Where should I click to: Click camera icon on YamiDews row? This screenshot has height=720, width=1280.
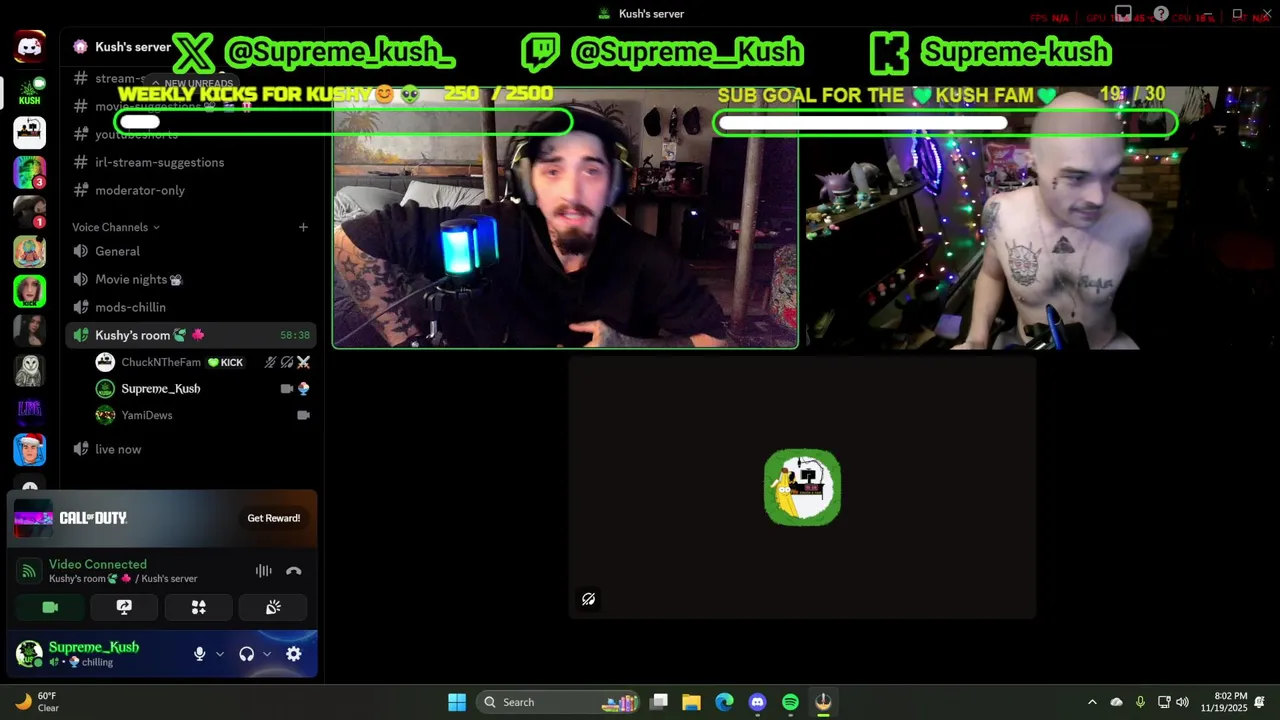tap(303, 415)
